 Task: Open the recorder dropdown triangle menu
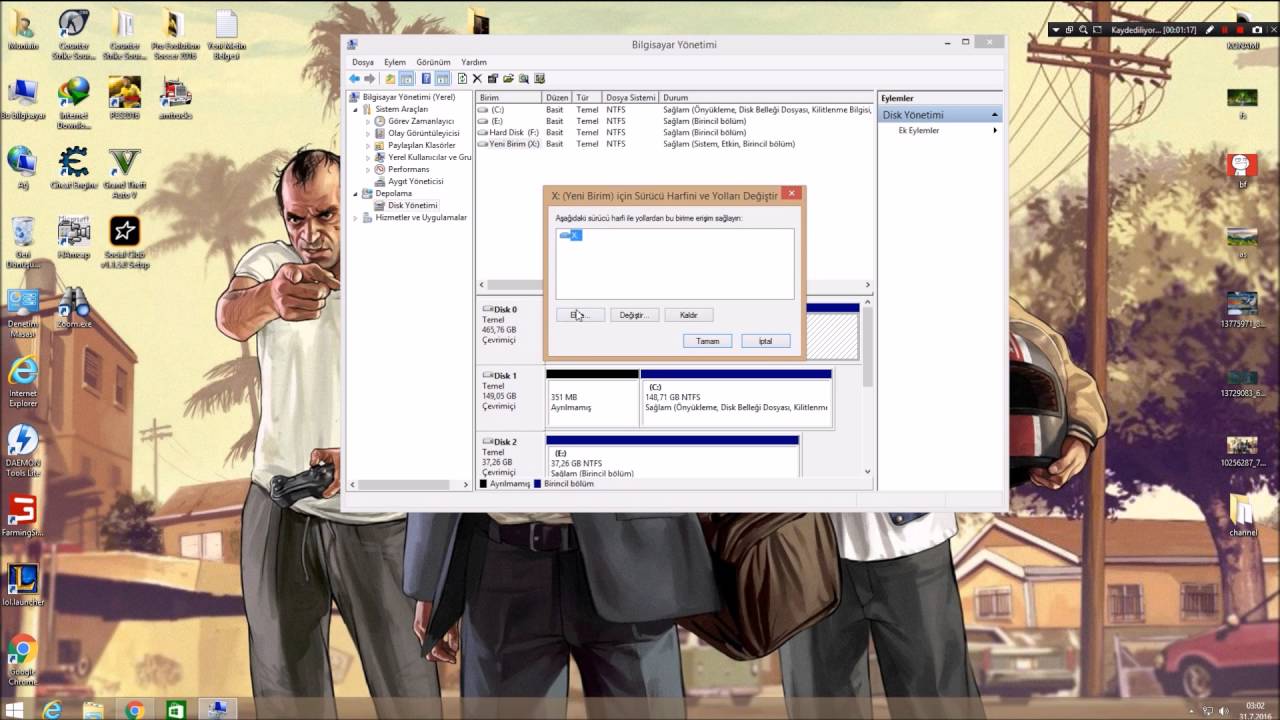pos(1056,30)
